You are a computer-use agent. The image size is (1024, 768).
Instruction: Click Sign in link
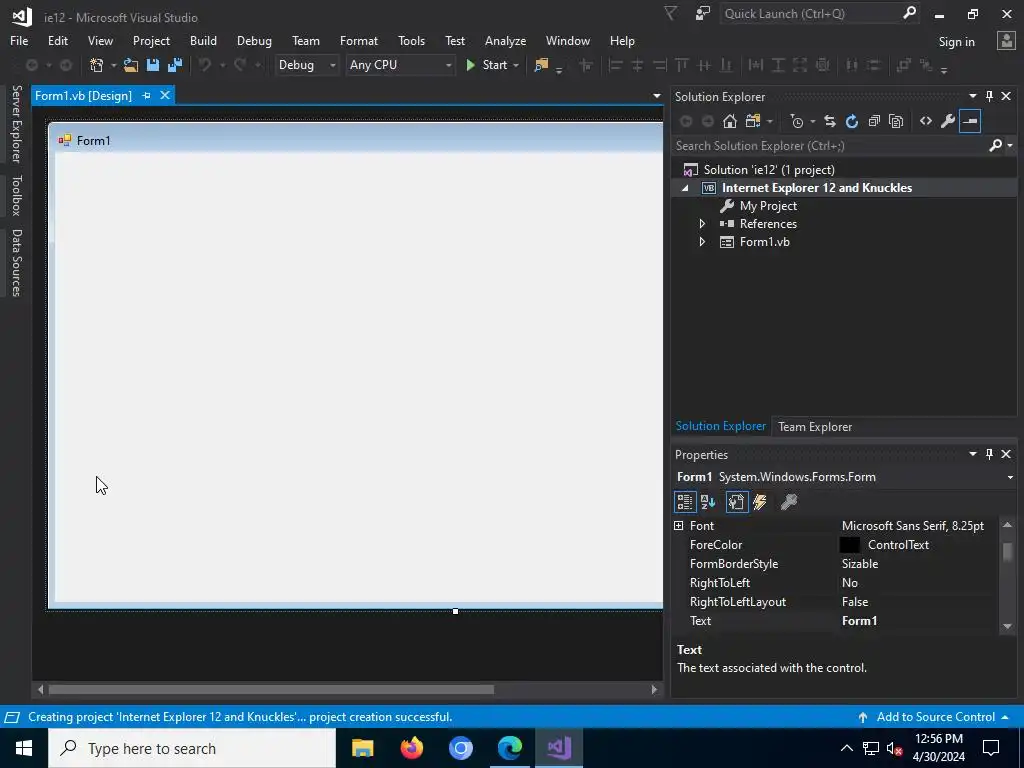coord(956,42)
